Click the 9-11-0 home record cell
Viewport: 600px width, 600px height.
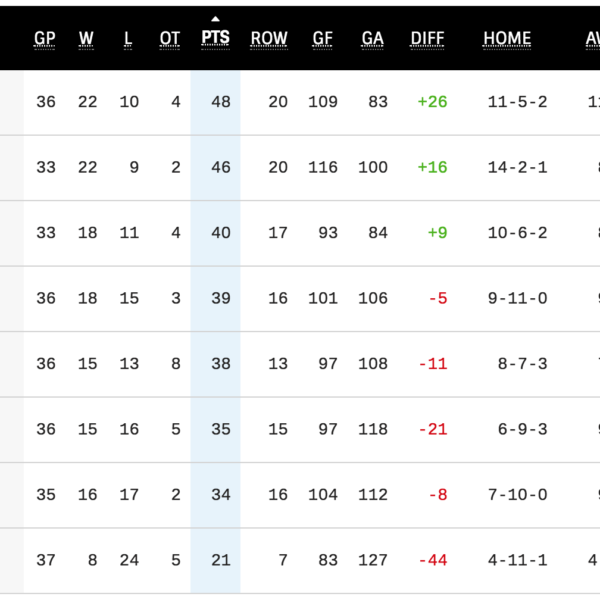(517, 298)
